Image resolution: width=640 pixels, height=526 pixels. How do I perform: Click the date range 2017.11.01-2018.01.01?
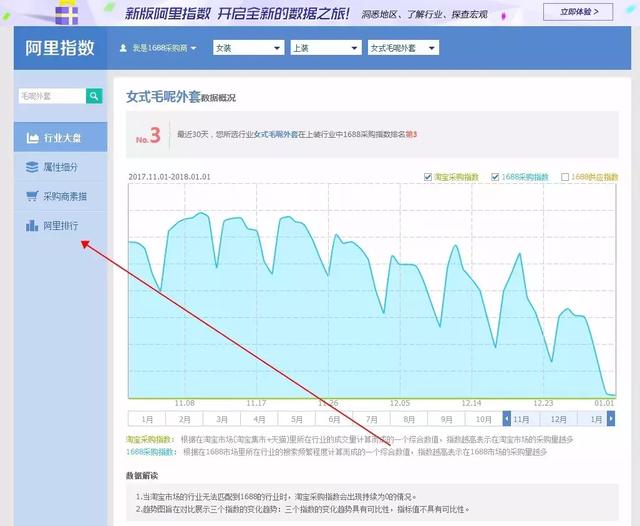(169, 177)
